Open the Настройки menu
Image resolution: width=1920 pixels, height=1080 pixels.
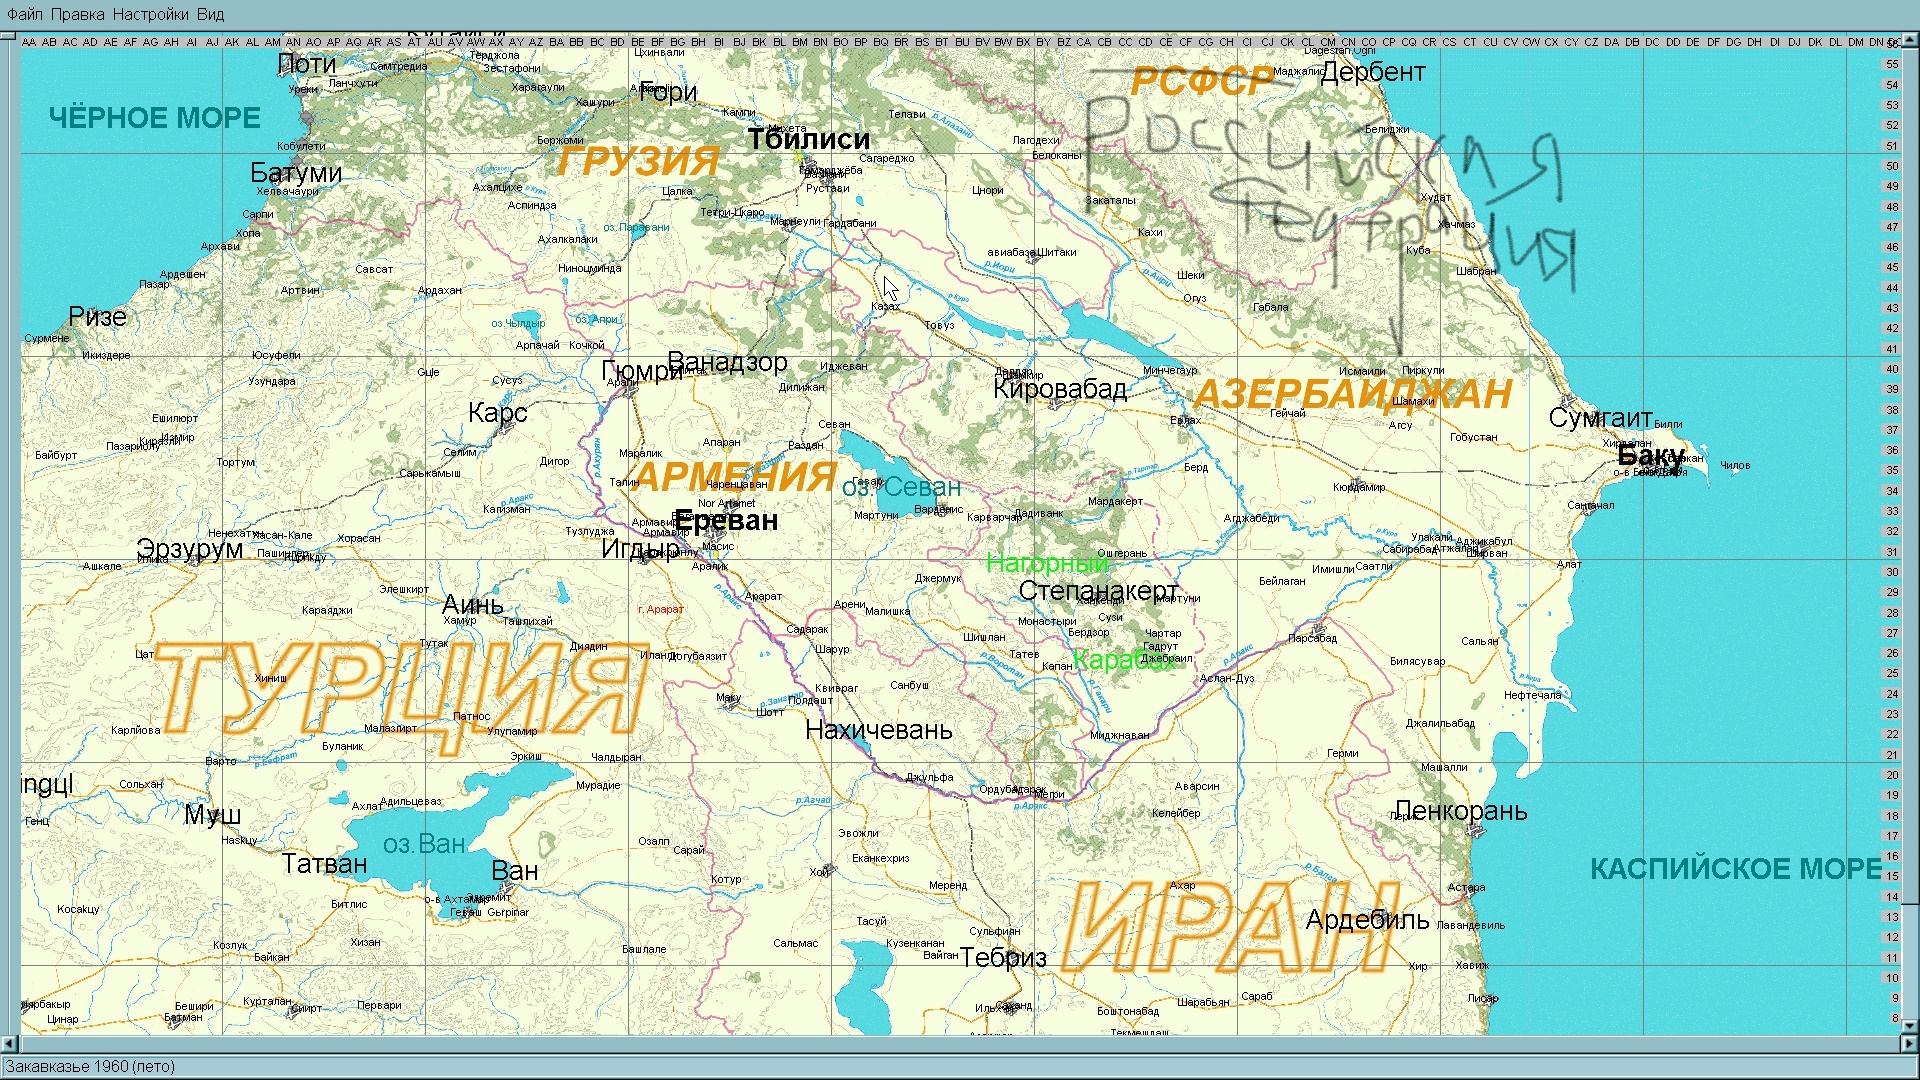[x=150, y=14]
